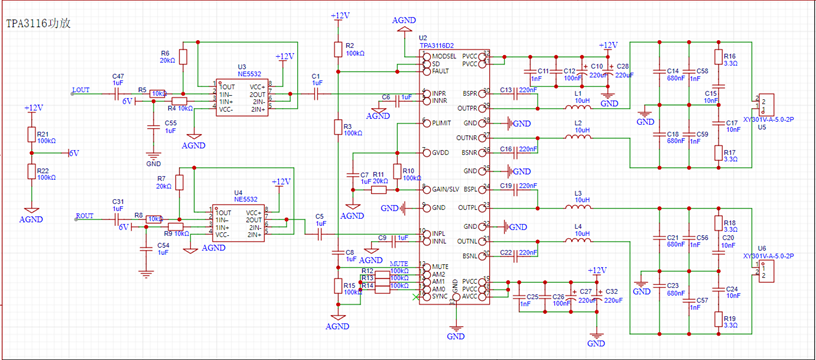Image resolution: width=816 pixels, height=360 pixels.
Task: Click inductor L4 10uH symbol
Action: [x=579, y=240]
